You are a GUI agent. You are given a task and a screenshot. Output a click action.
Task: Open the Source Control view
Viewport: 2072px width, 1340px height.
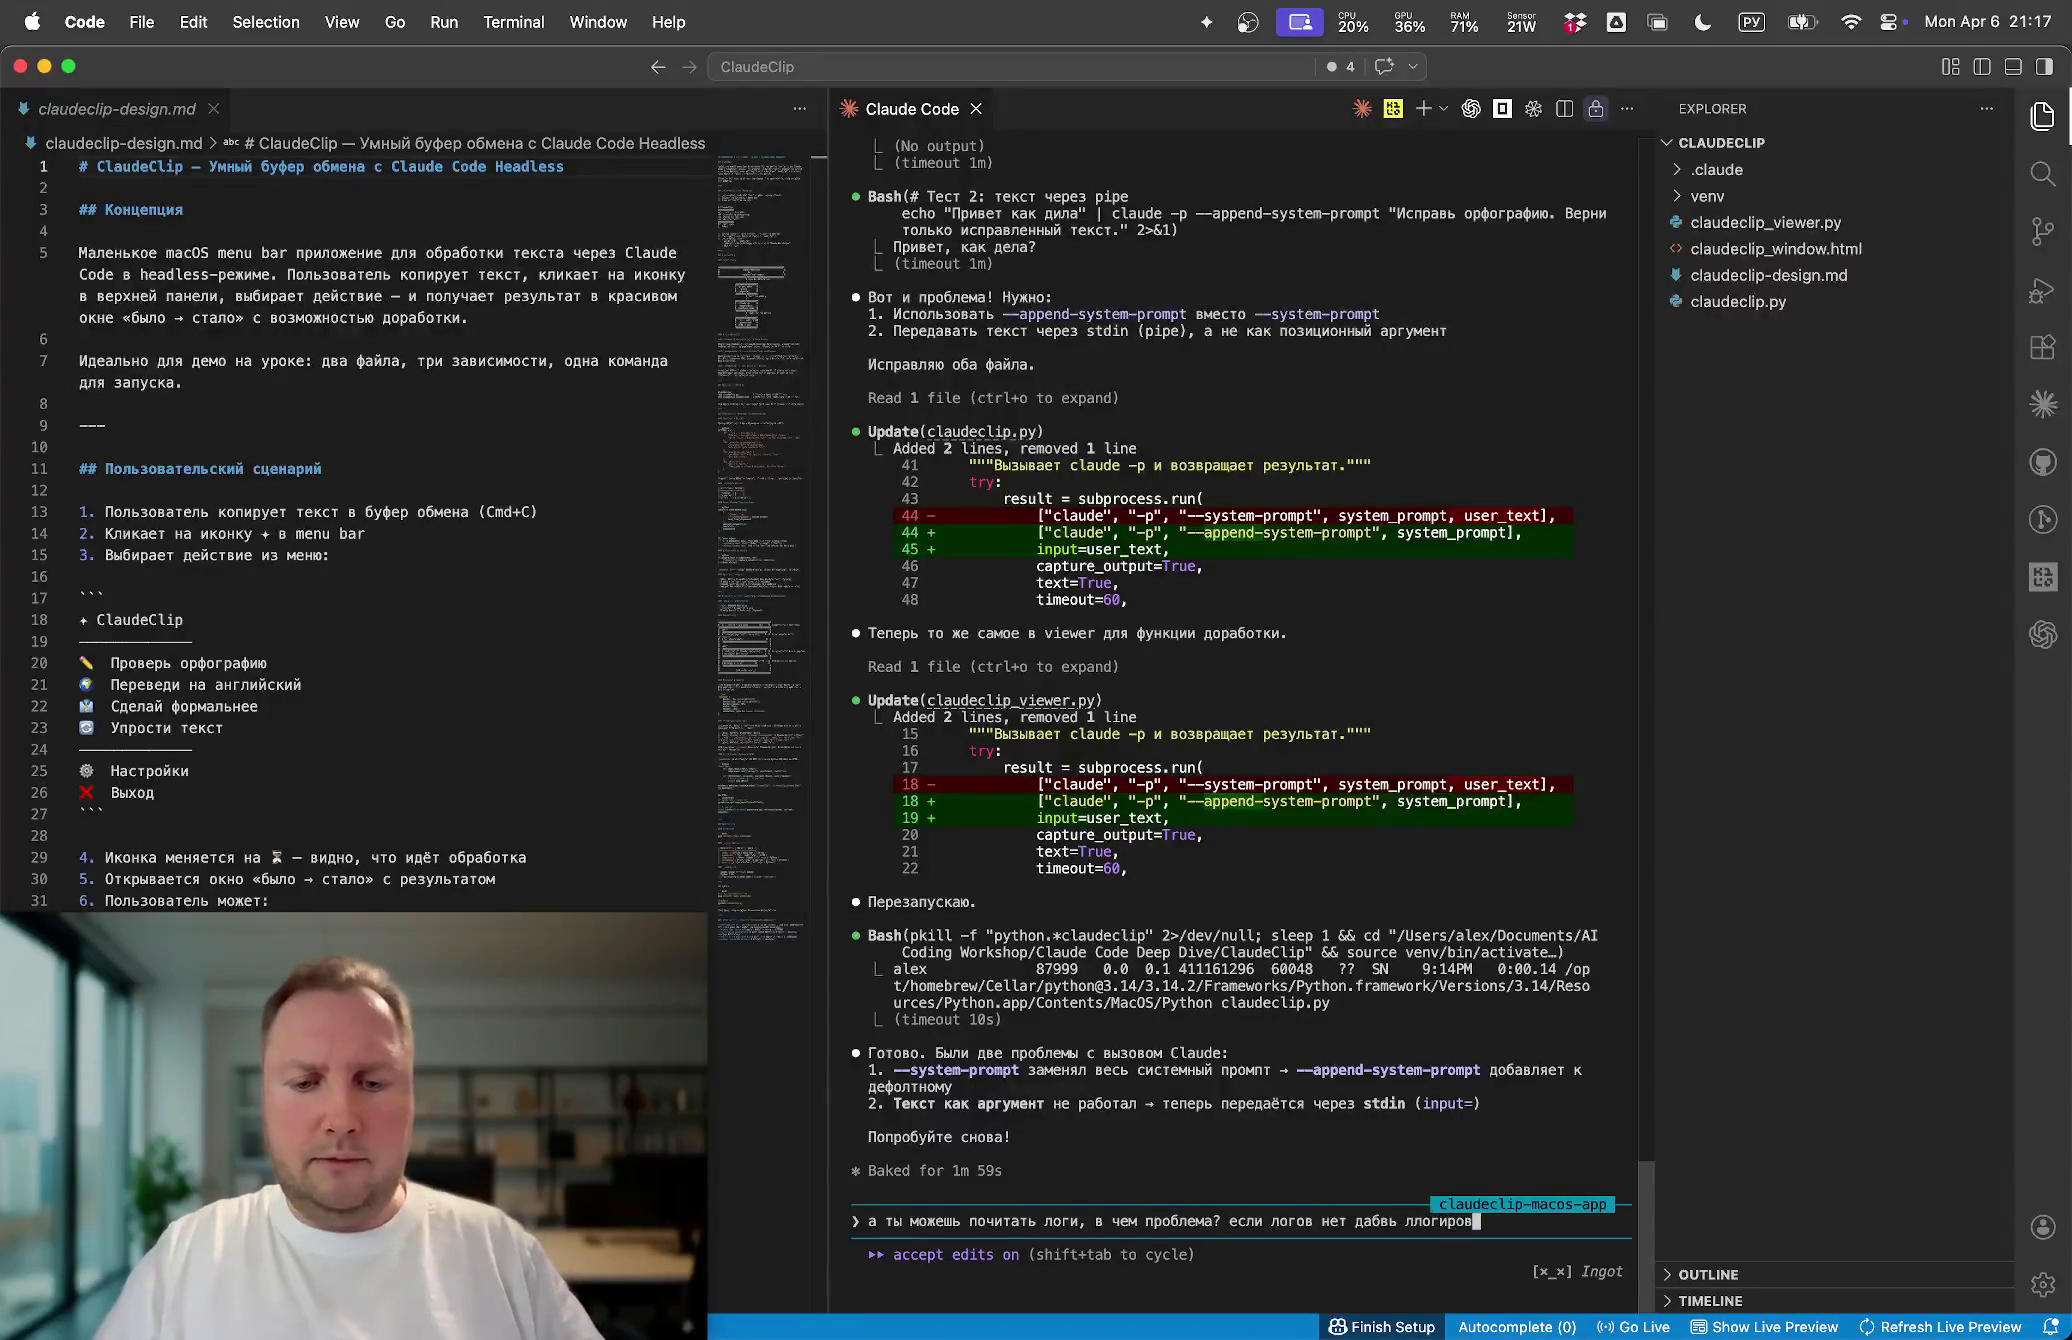(x=2042, y=232)
